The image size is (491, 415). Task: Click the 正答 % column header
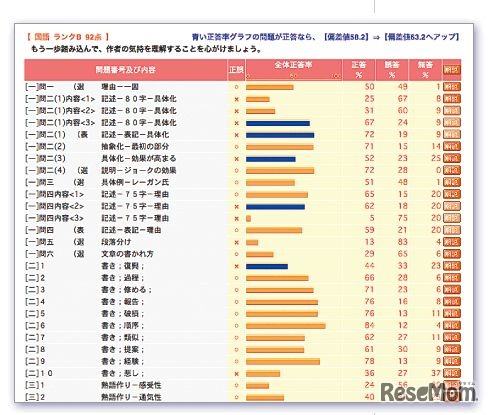(x=359, y=70)
